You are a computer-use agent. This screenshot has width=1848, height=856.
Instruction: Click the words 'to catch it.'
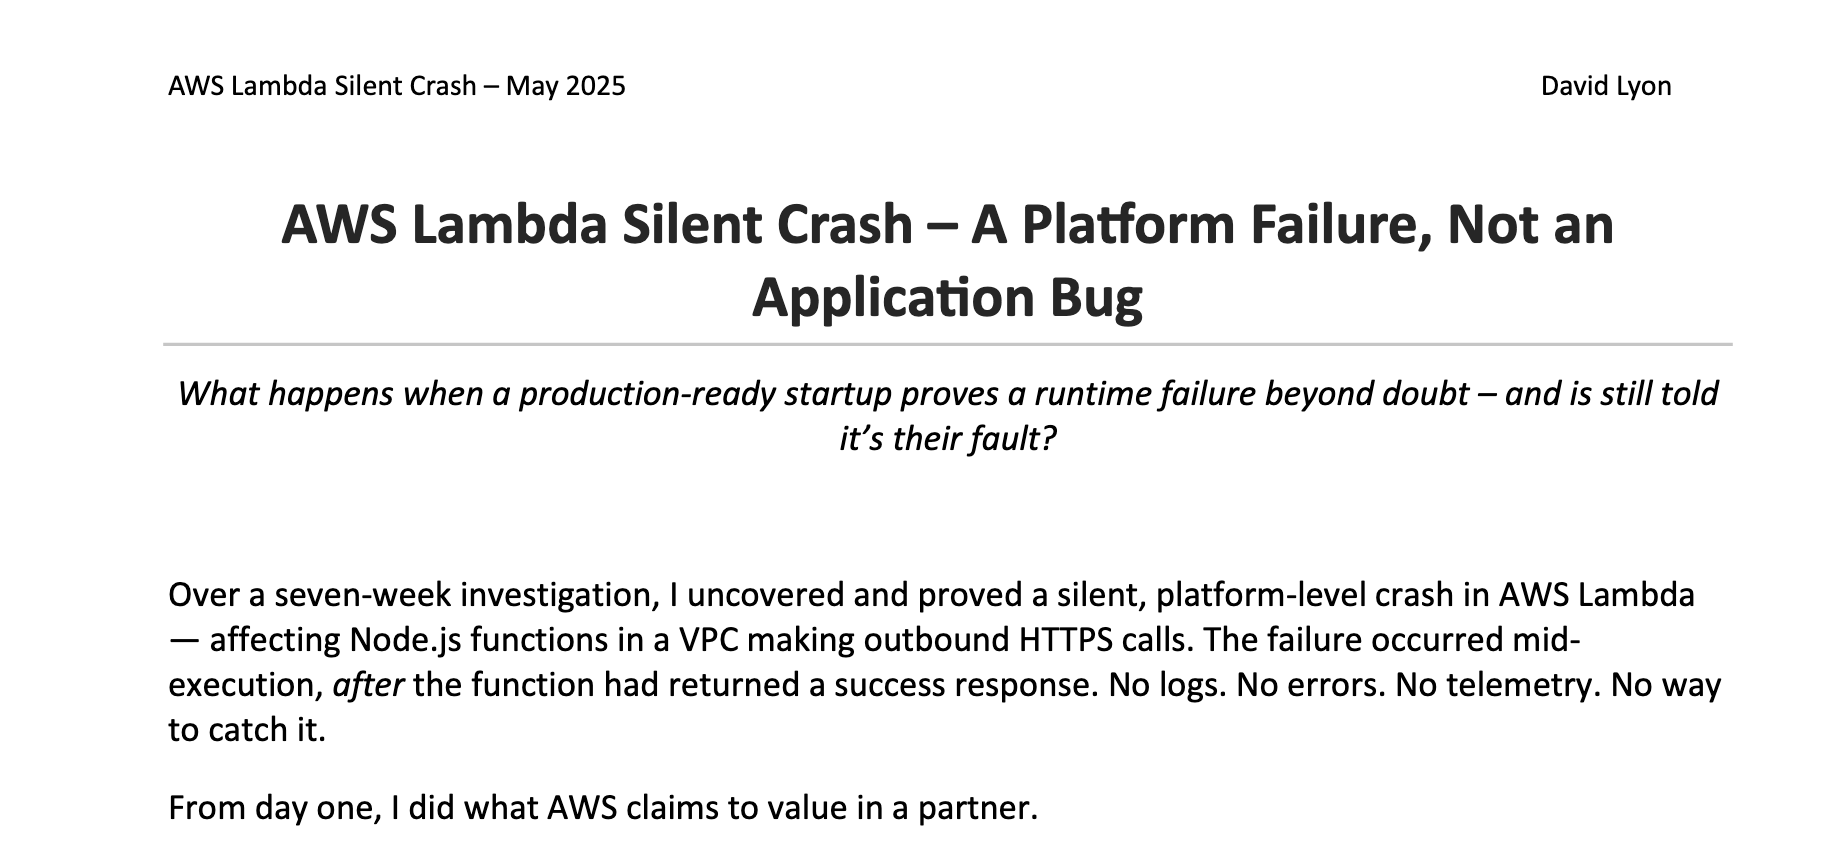247,730
